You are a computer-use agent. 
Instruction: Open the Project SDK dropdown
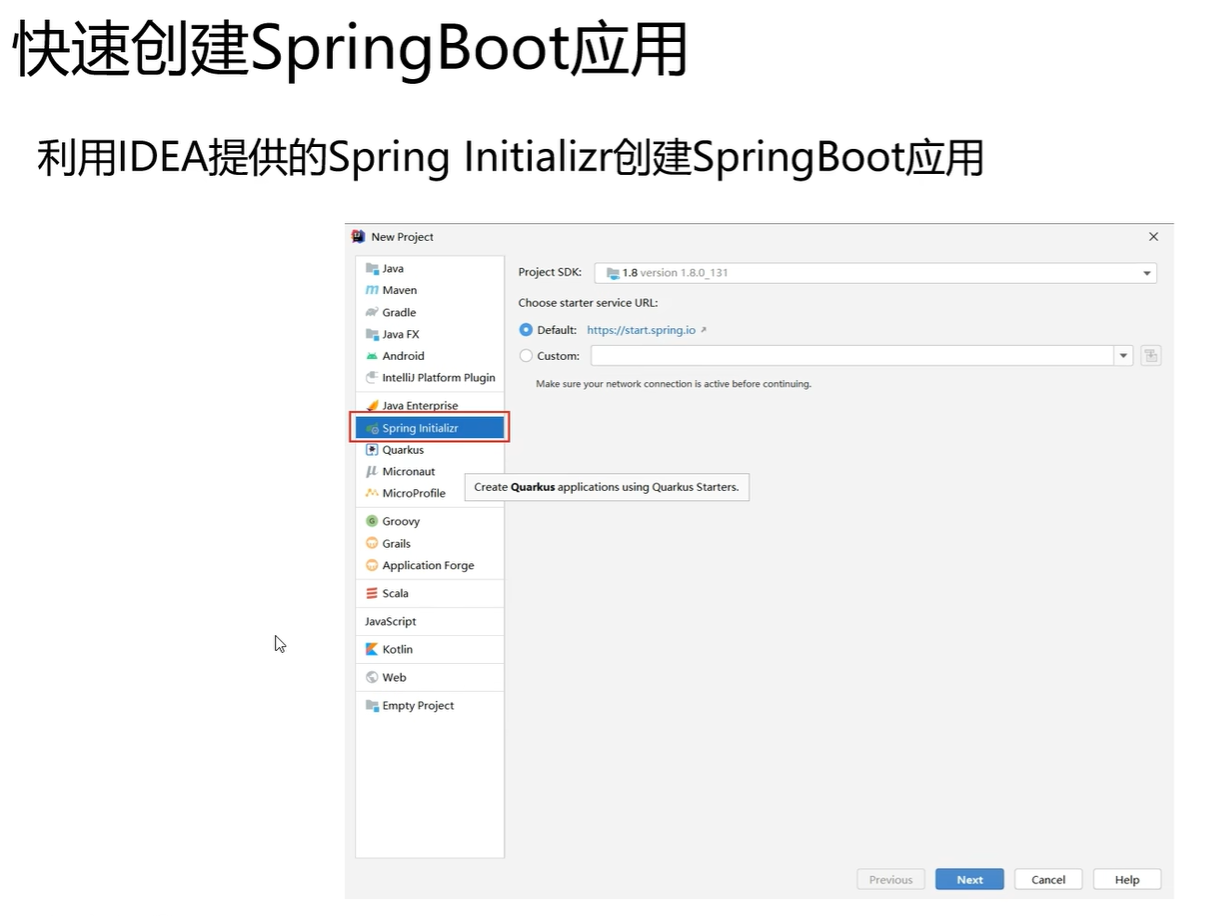(x=875, y=273)
